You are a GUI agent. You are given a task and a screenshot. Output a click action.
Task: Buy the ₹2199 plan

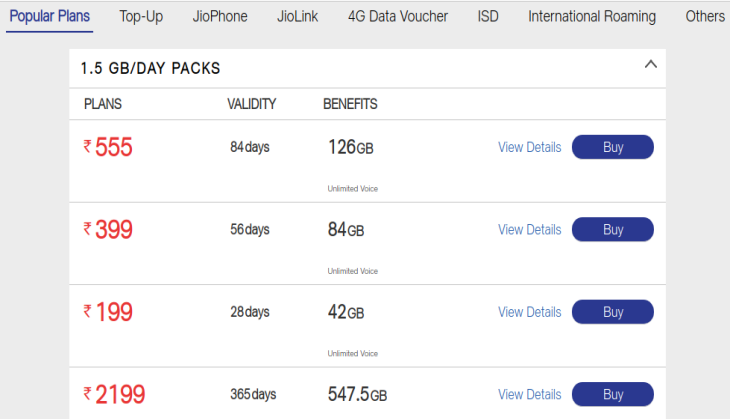click(x=613, y=394)
